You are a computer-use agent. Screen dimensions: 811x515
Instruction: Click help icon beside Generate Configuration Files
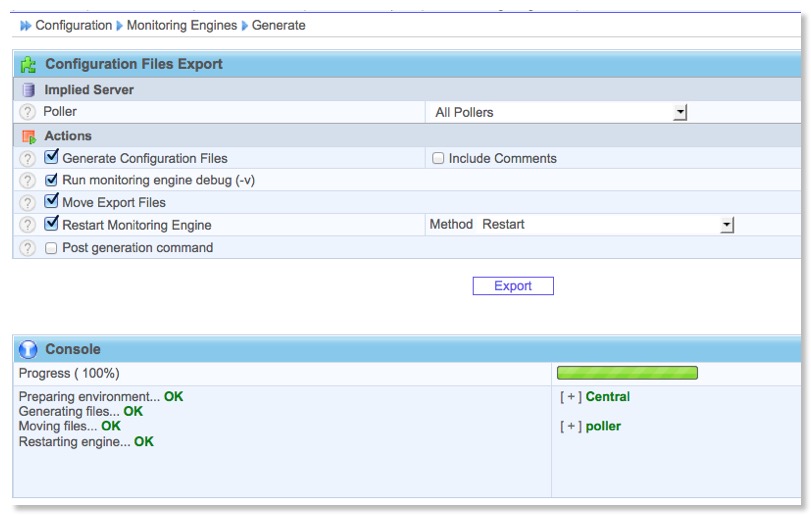tap(28, 158)
